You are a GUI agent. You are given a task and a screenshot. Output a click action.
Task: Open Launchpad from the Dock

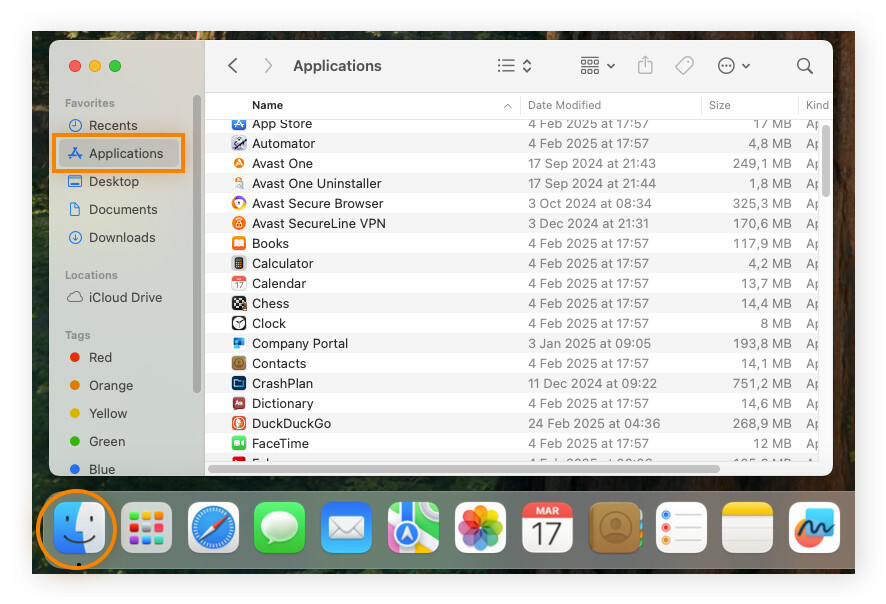pos(146,528)
